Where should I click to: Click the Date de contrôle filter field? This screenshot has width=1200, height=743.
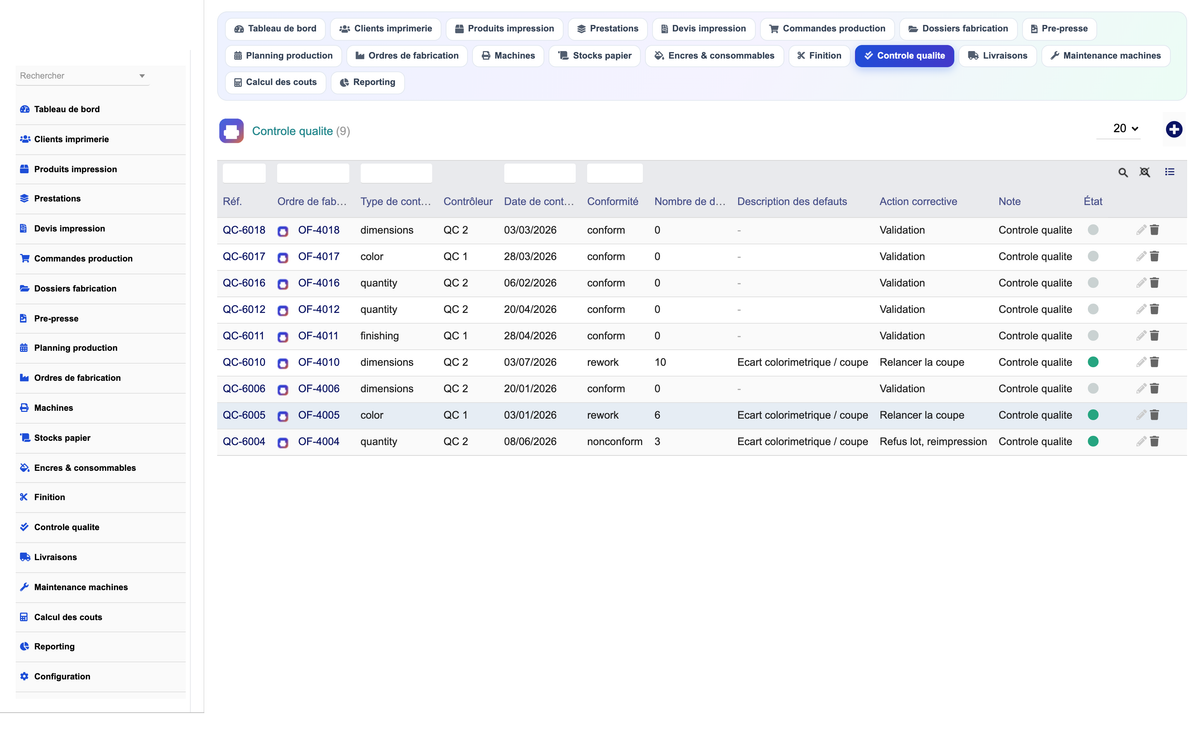[540, 173]
